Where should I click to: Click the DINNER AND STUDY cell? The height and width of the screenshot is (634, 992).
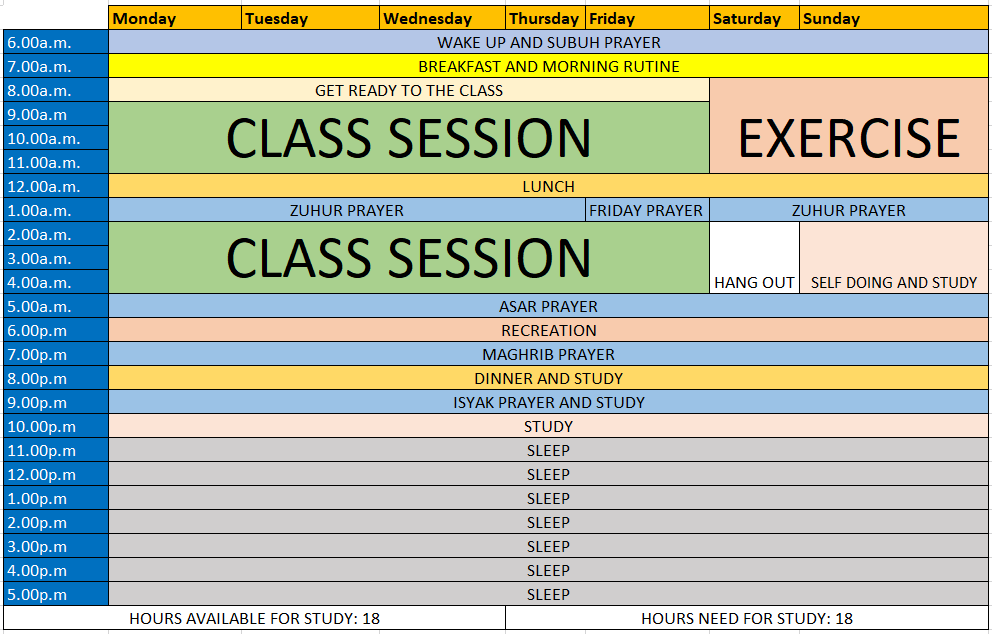pos(548,379)
